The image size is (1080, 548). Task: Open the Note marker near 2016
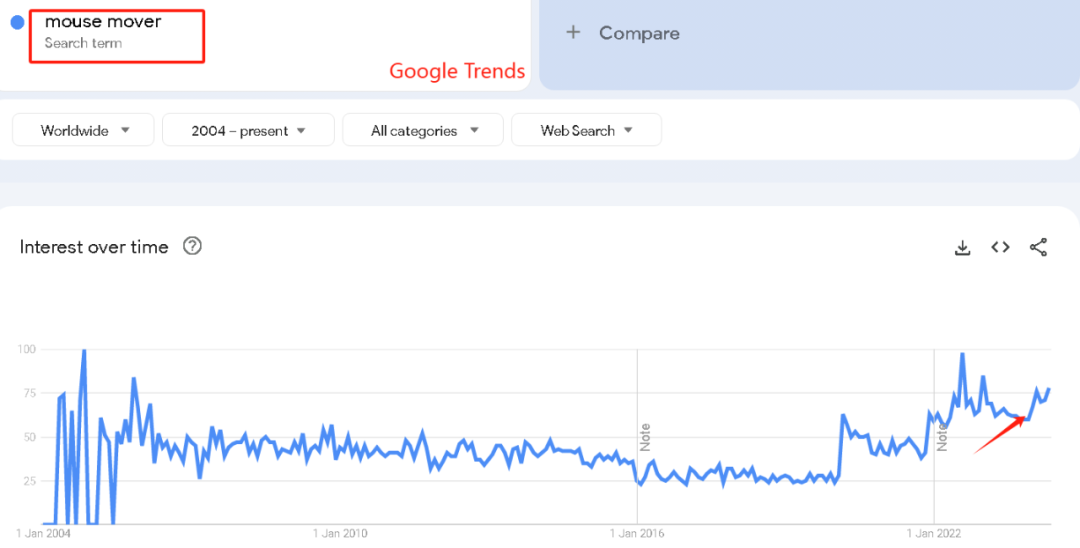tap(645, 436)
